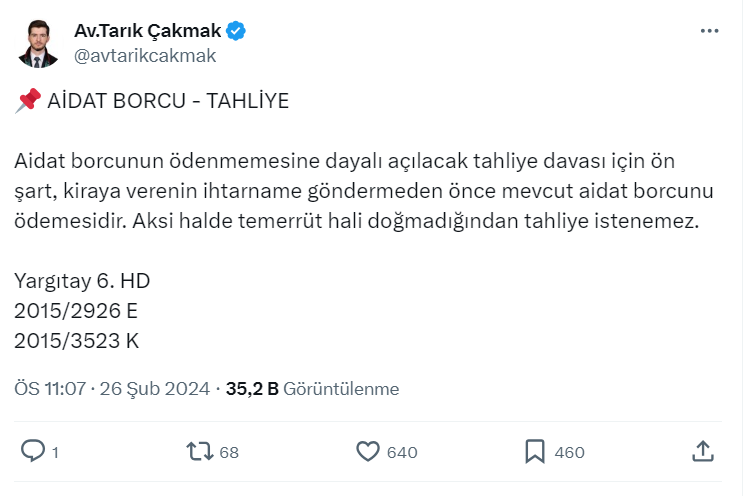View the 35,2 B Görüntülenme count
The width and height of the screenshot is (749, 496).
tap(312, 389)
